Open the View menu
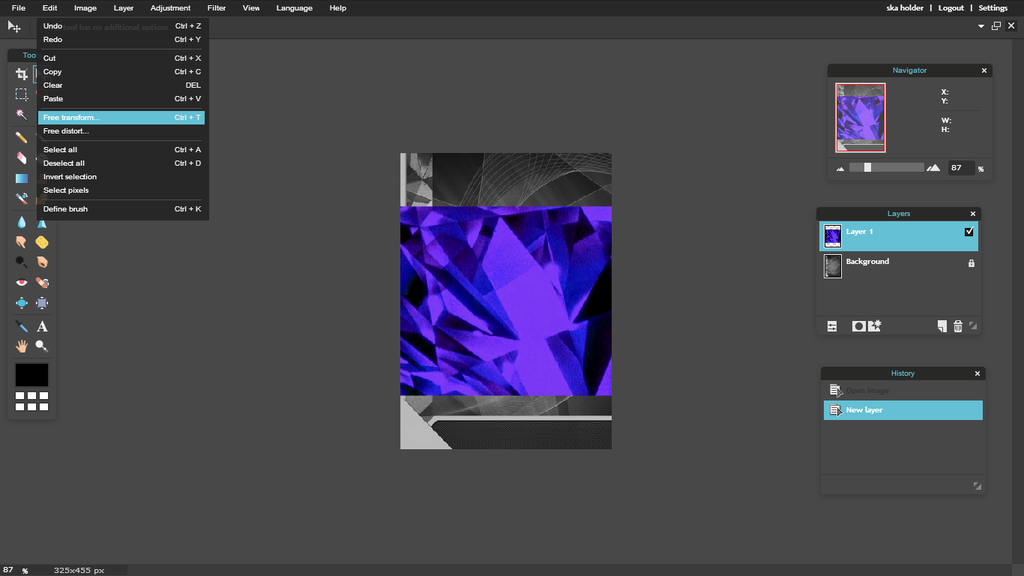1024x576 pixels. pyautogui.click(x=251, y=8)
